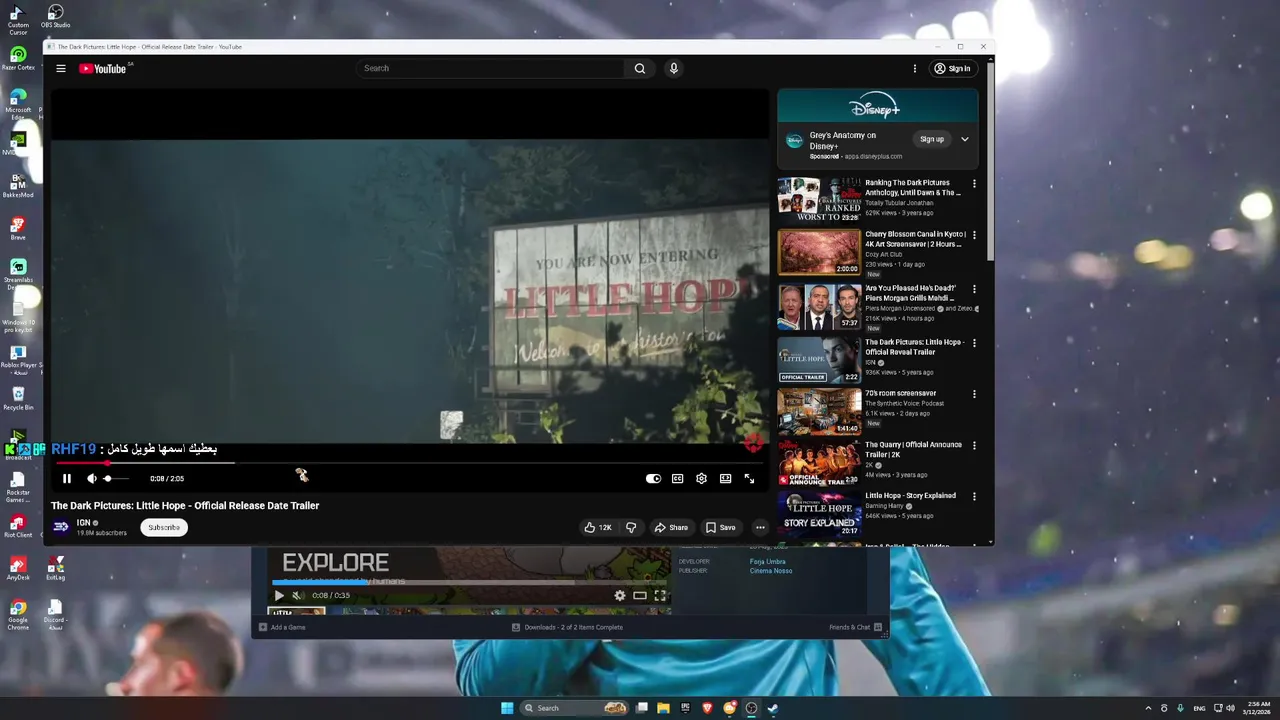Subscribe to the IGN channel
The height and width of the screenshot is (720, 1280).
tap(164, 527)
